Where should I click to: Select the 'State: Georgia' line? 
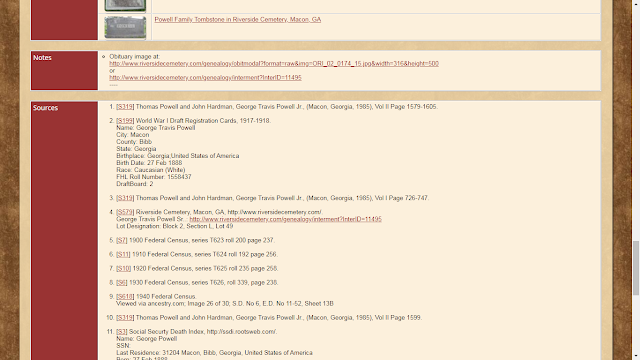[x=136, y=149]
